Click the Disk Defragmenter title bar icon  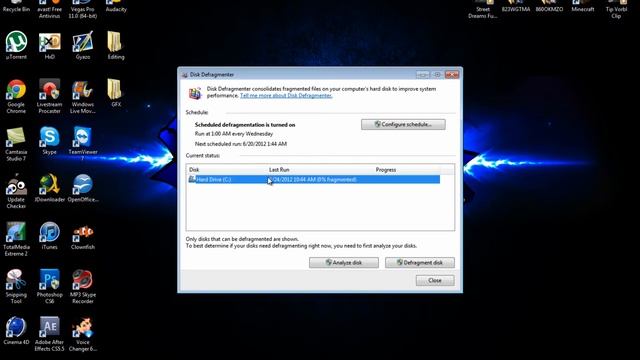tap(184, 75)
